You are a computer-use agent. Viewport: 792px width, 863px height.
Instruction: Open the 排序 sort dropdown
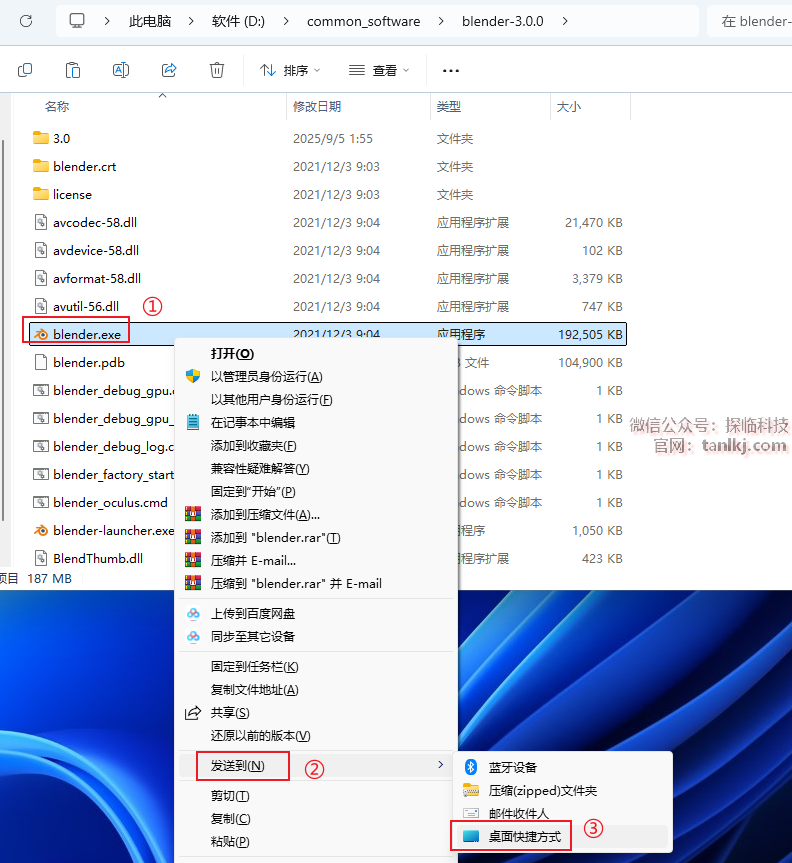(290, 70)
